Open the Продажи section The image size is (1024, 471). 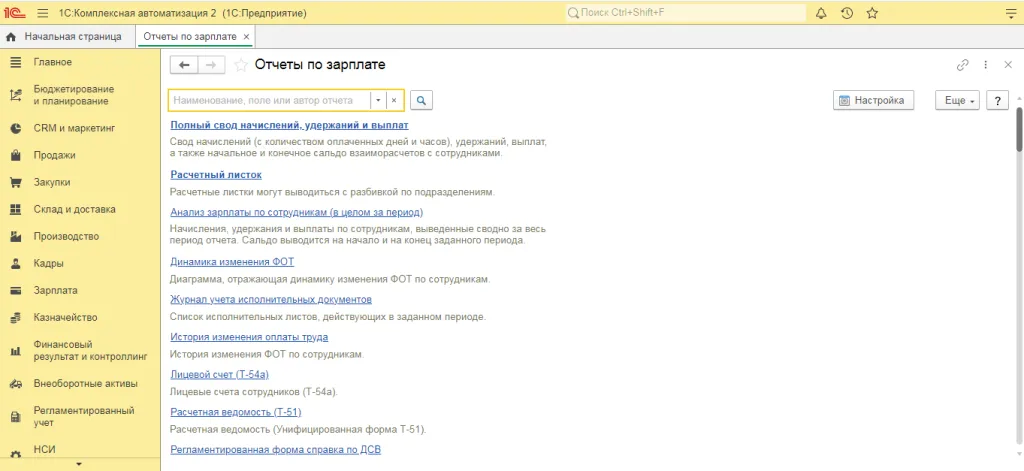click(54, 155)
